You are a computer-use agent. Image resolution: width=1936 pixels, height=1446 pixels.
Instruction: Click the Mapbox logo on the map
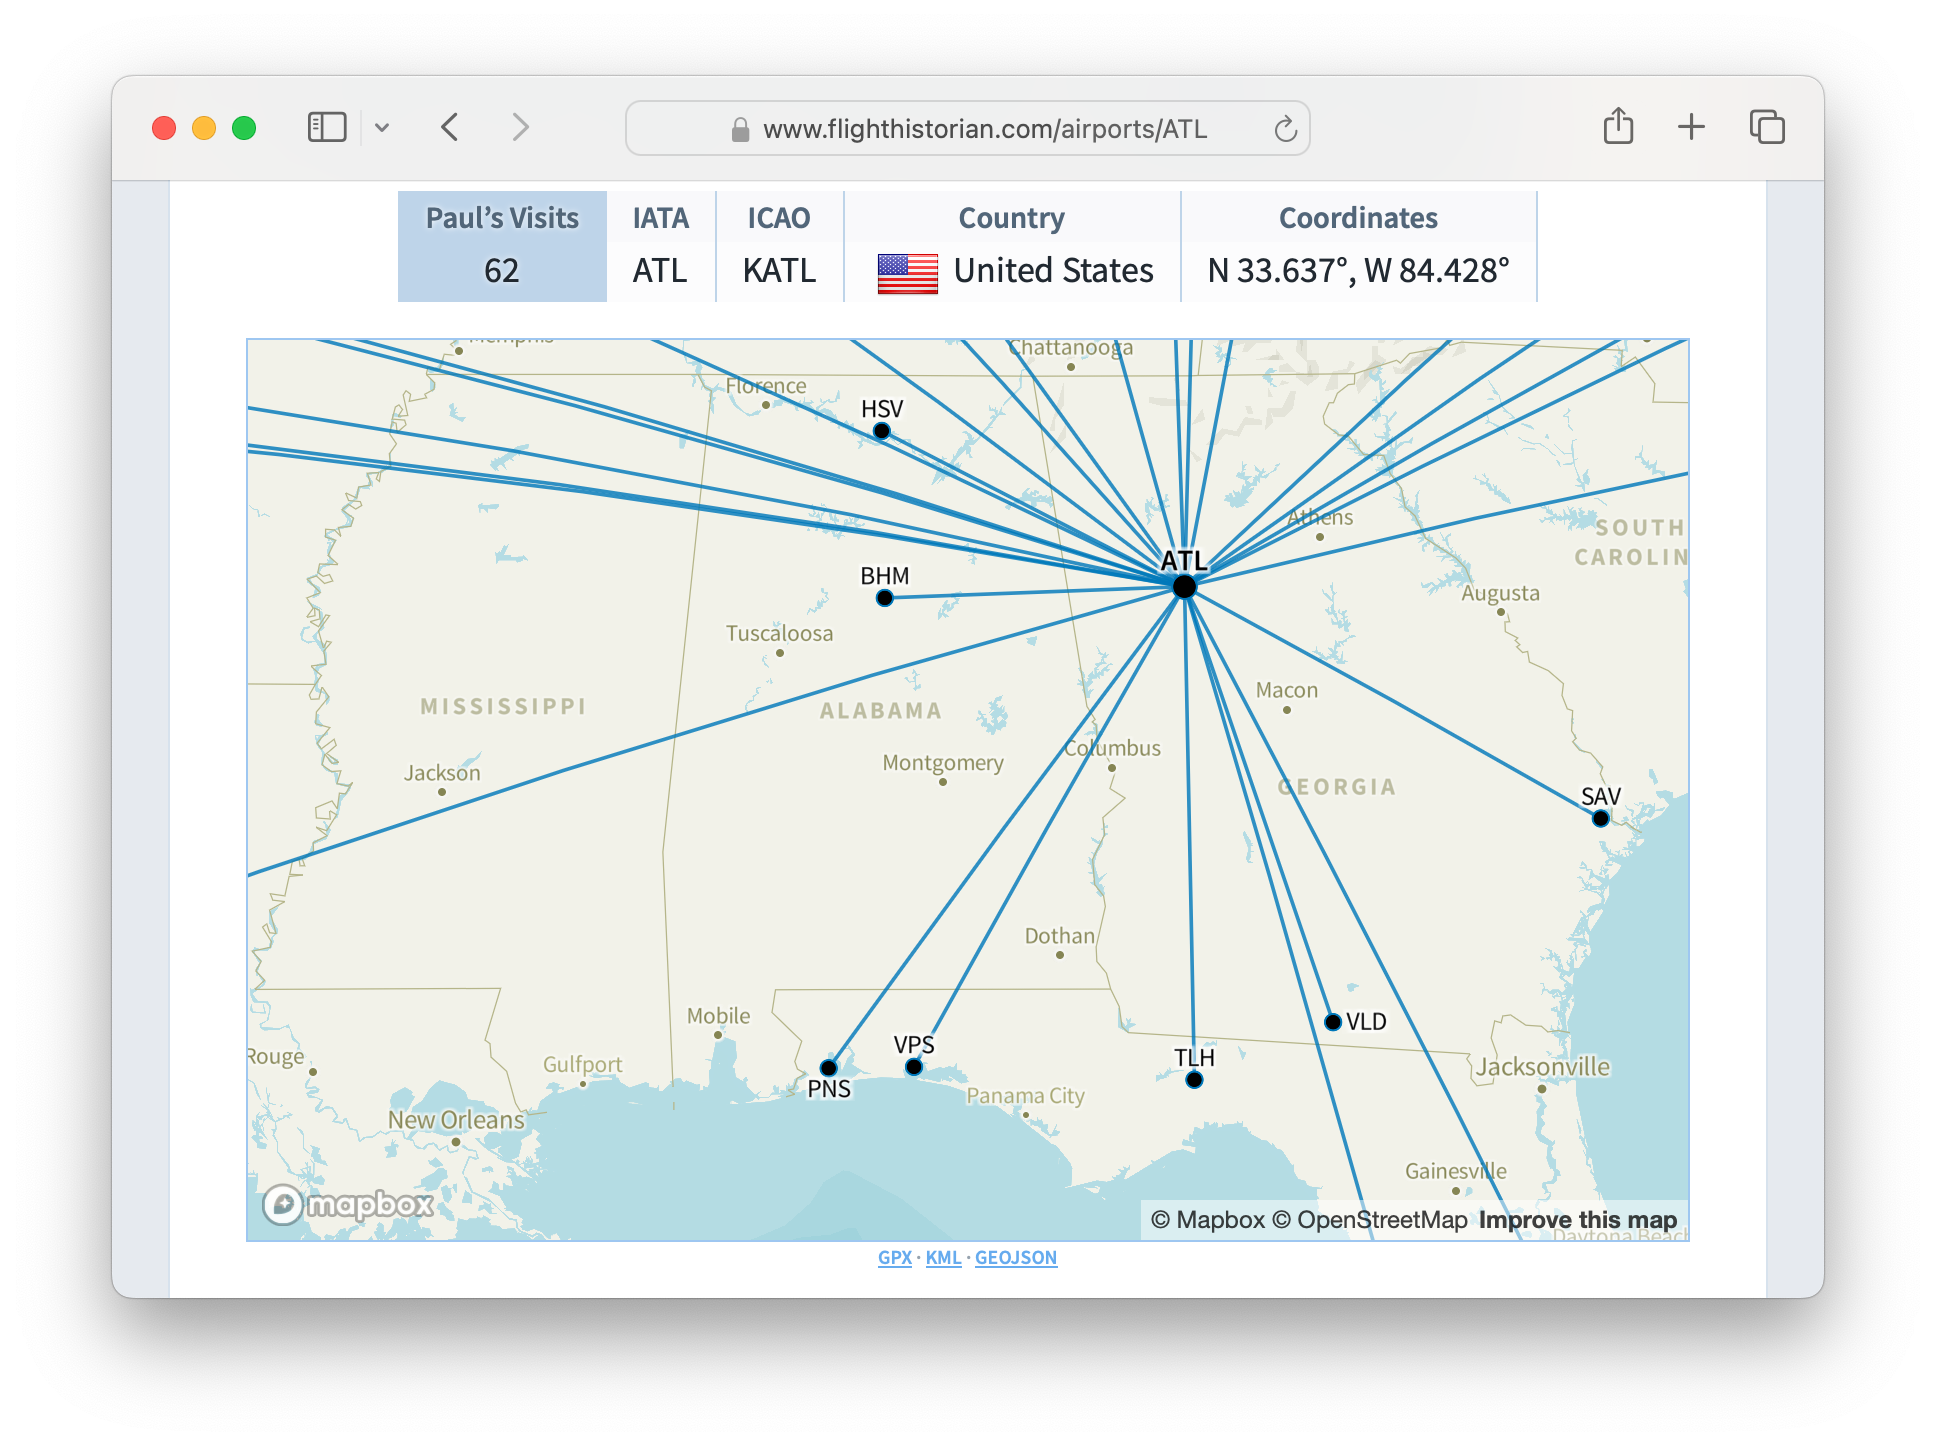click(x=349, y=1205)
